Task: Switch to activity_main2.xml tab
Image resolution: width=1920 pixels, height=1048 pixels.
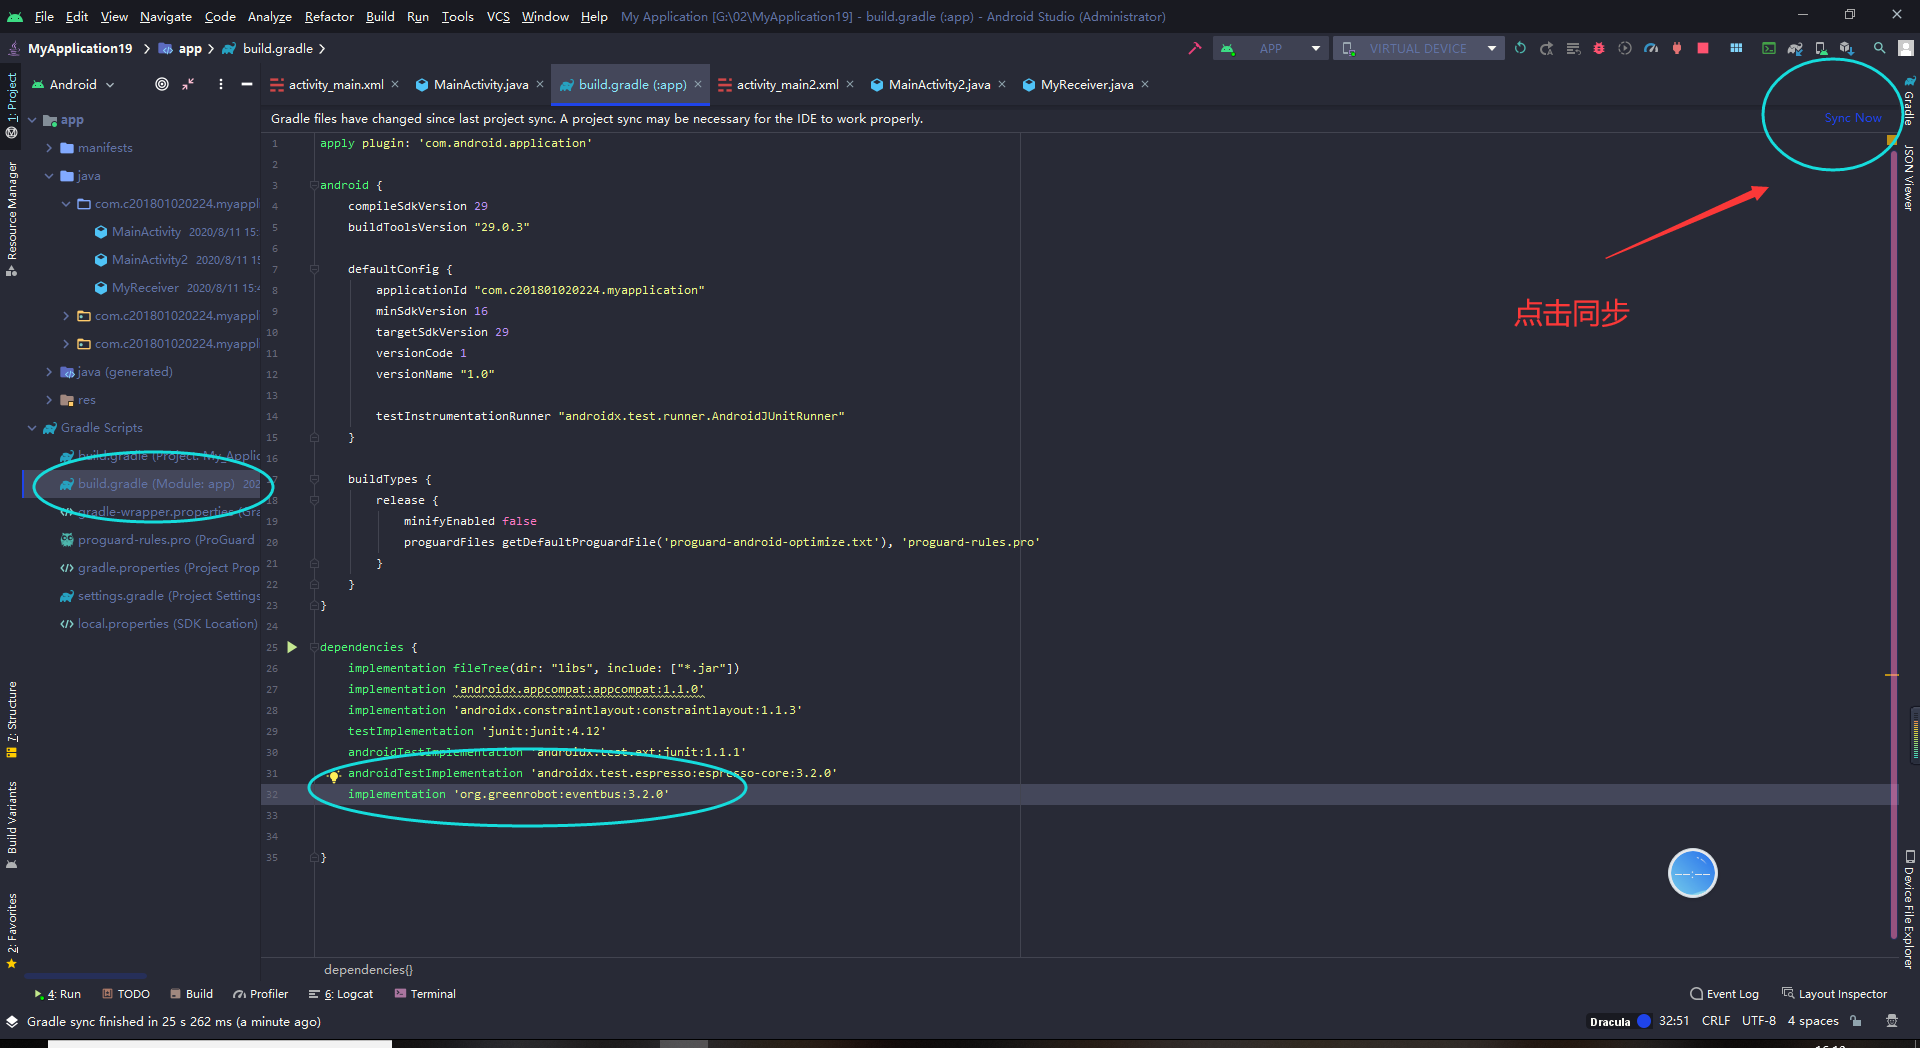Action: point(787,85)
